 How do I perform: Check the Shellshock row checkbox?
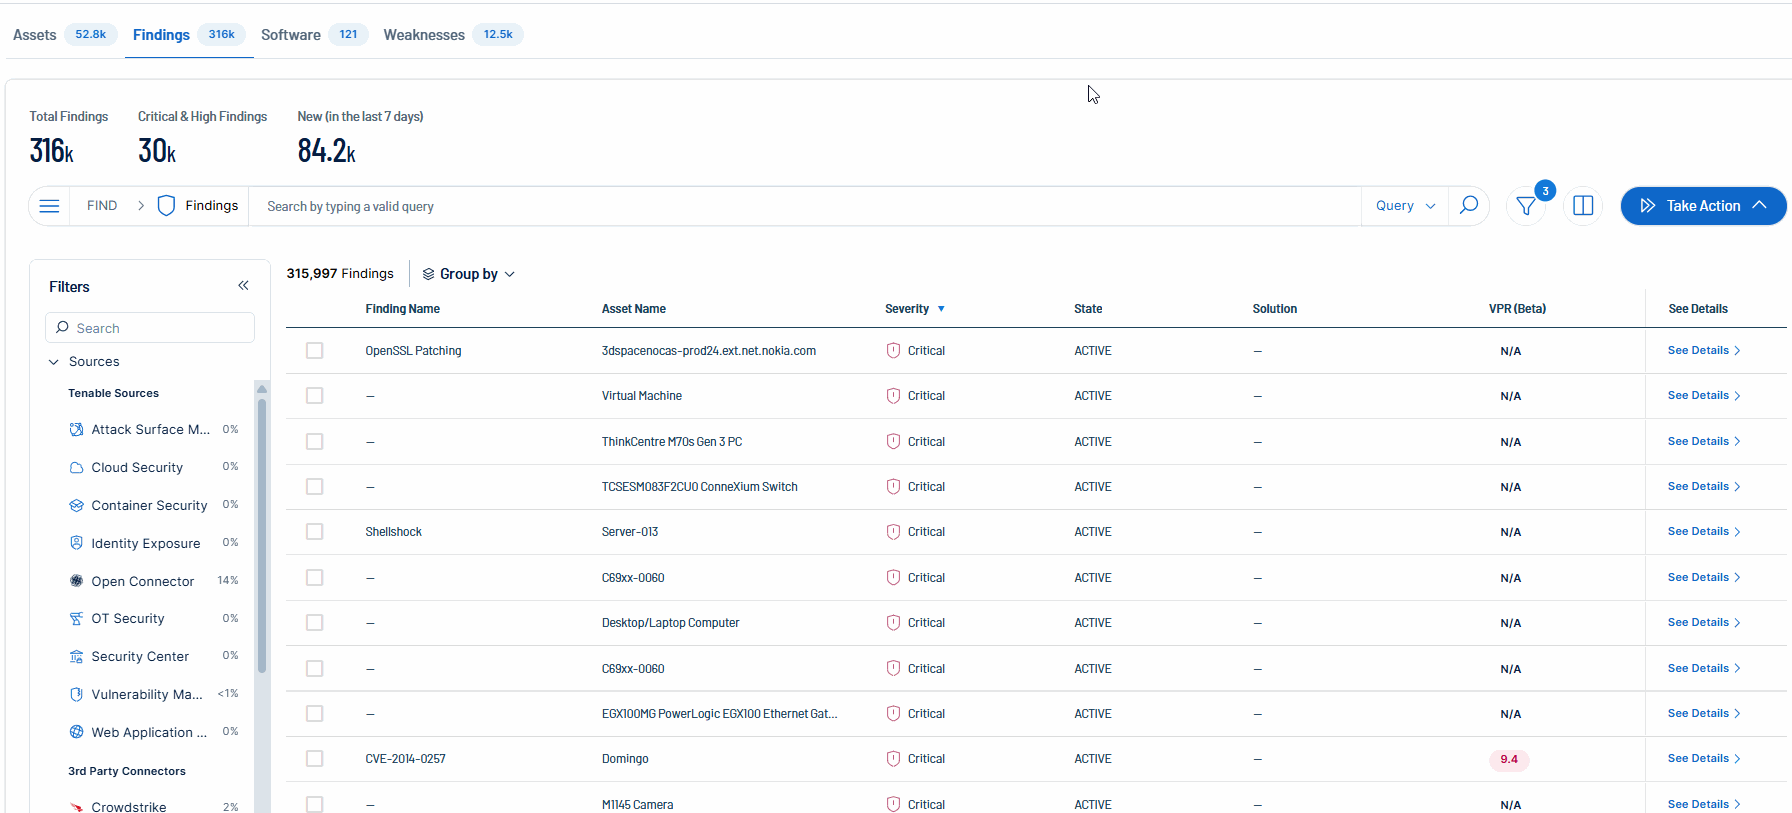coord(315,532)
